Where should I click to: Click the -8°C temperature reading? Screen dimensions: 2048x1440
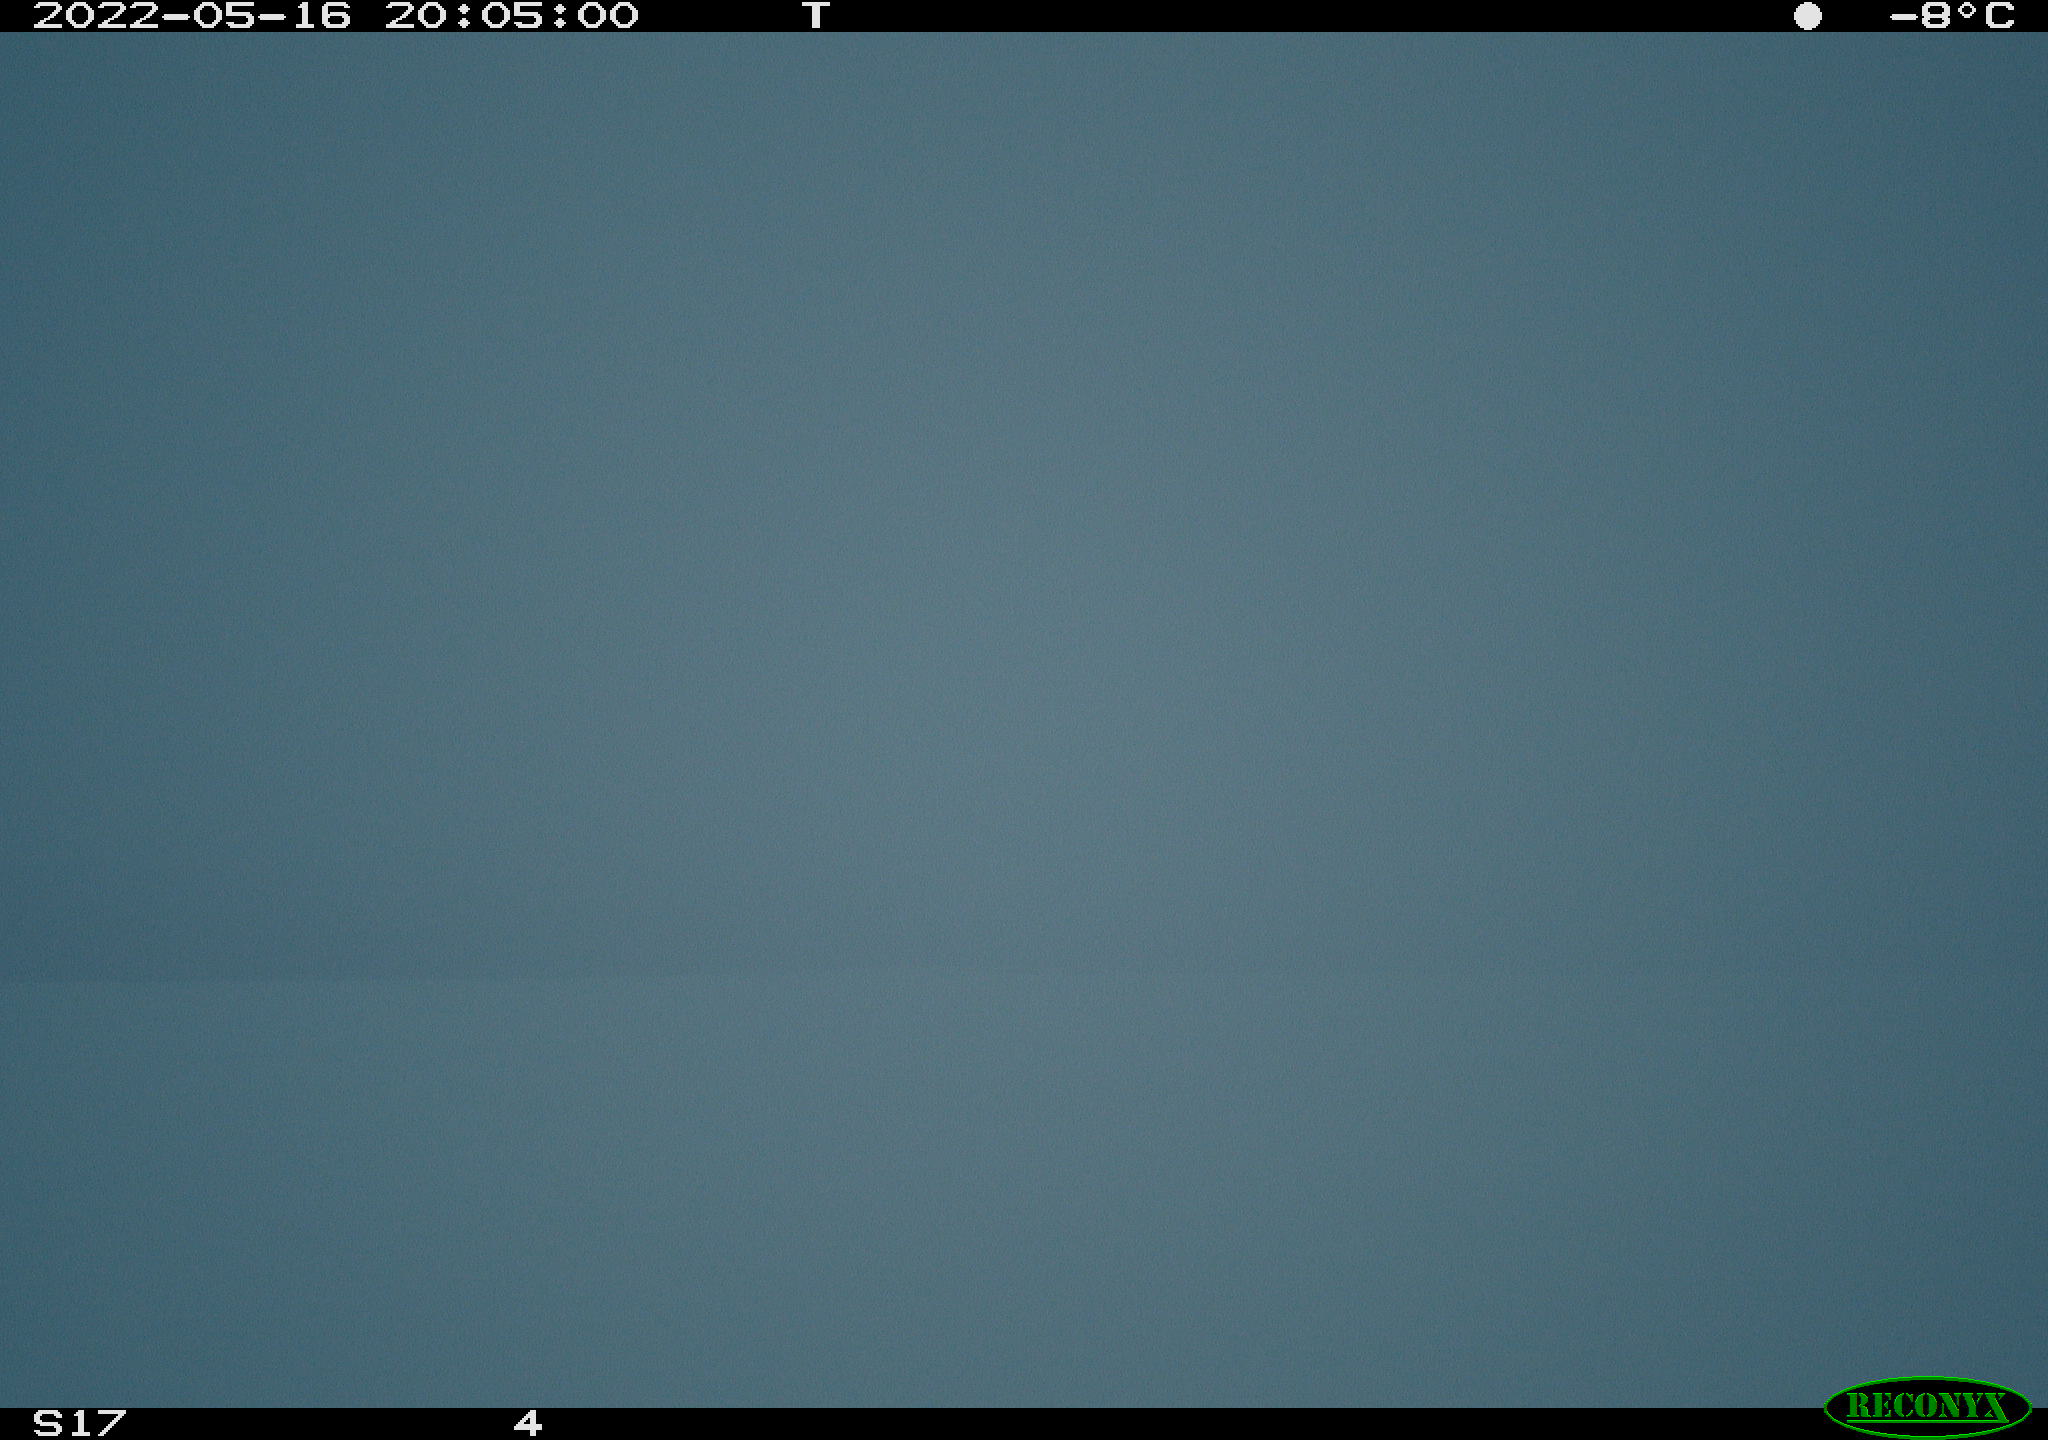(x=1951, y=15)
